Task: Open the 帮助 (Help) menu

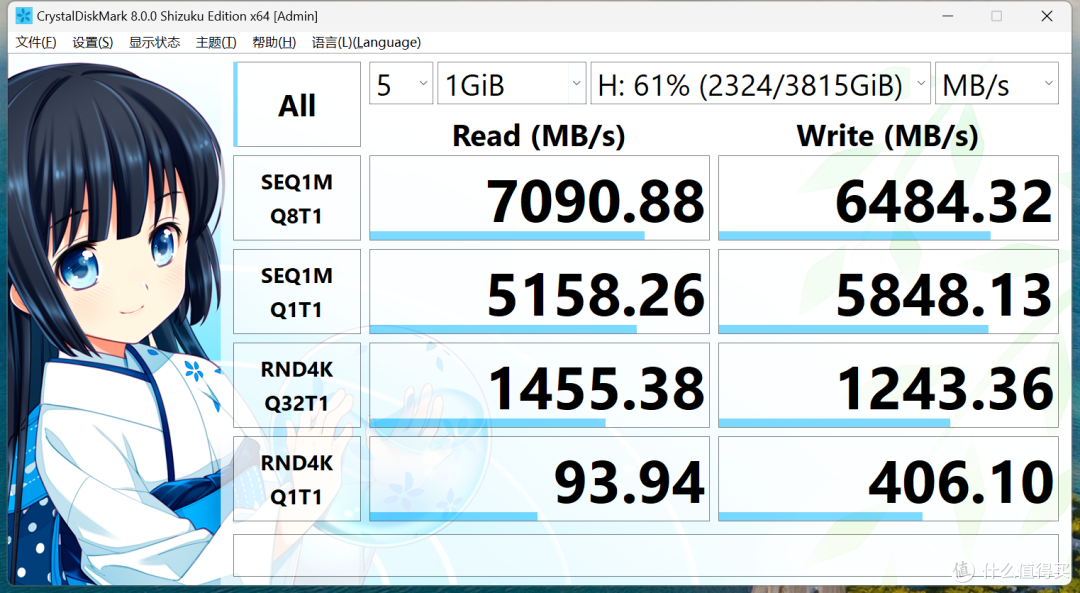Action: coord(273,42)
